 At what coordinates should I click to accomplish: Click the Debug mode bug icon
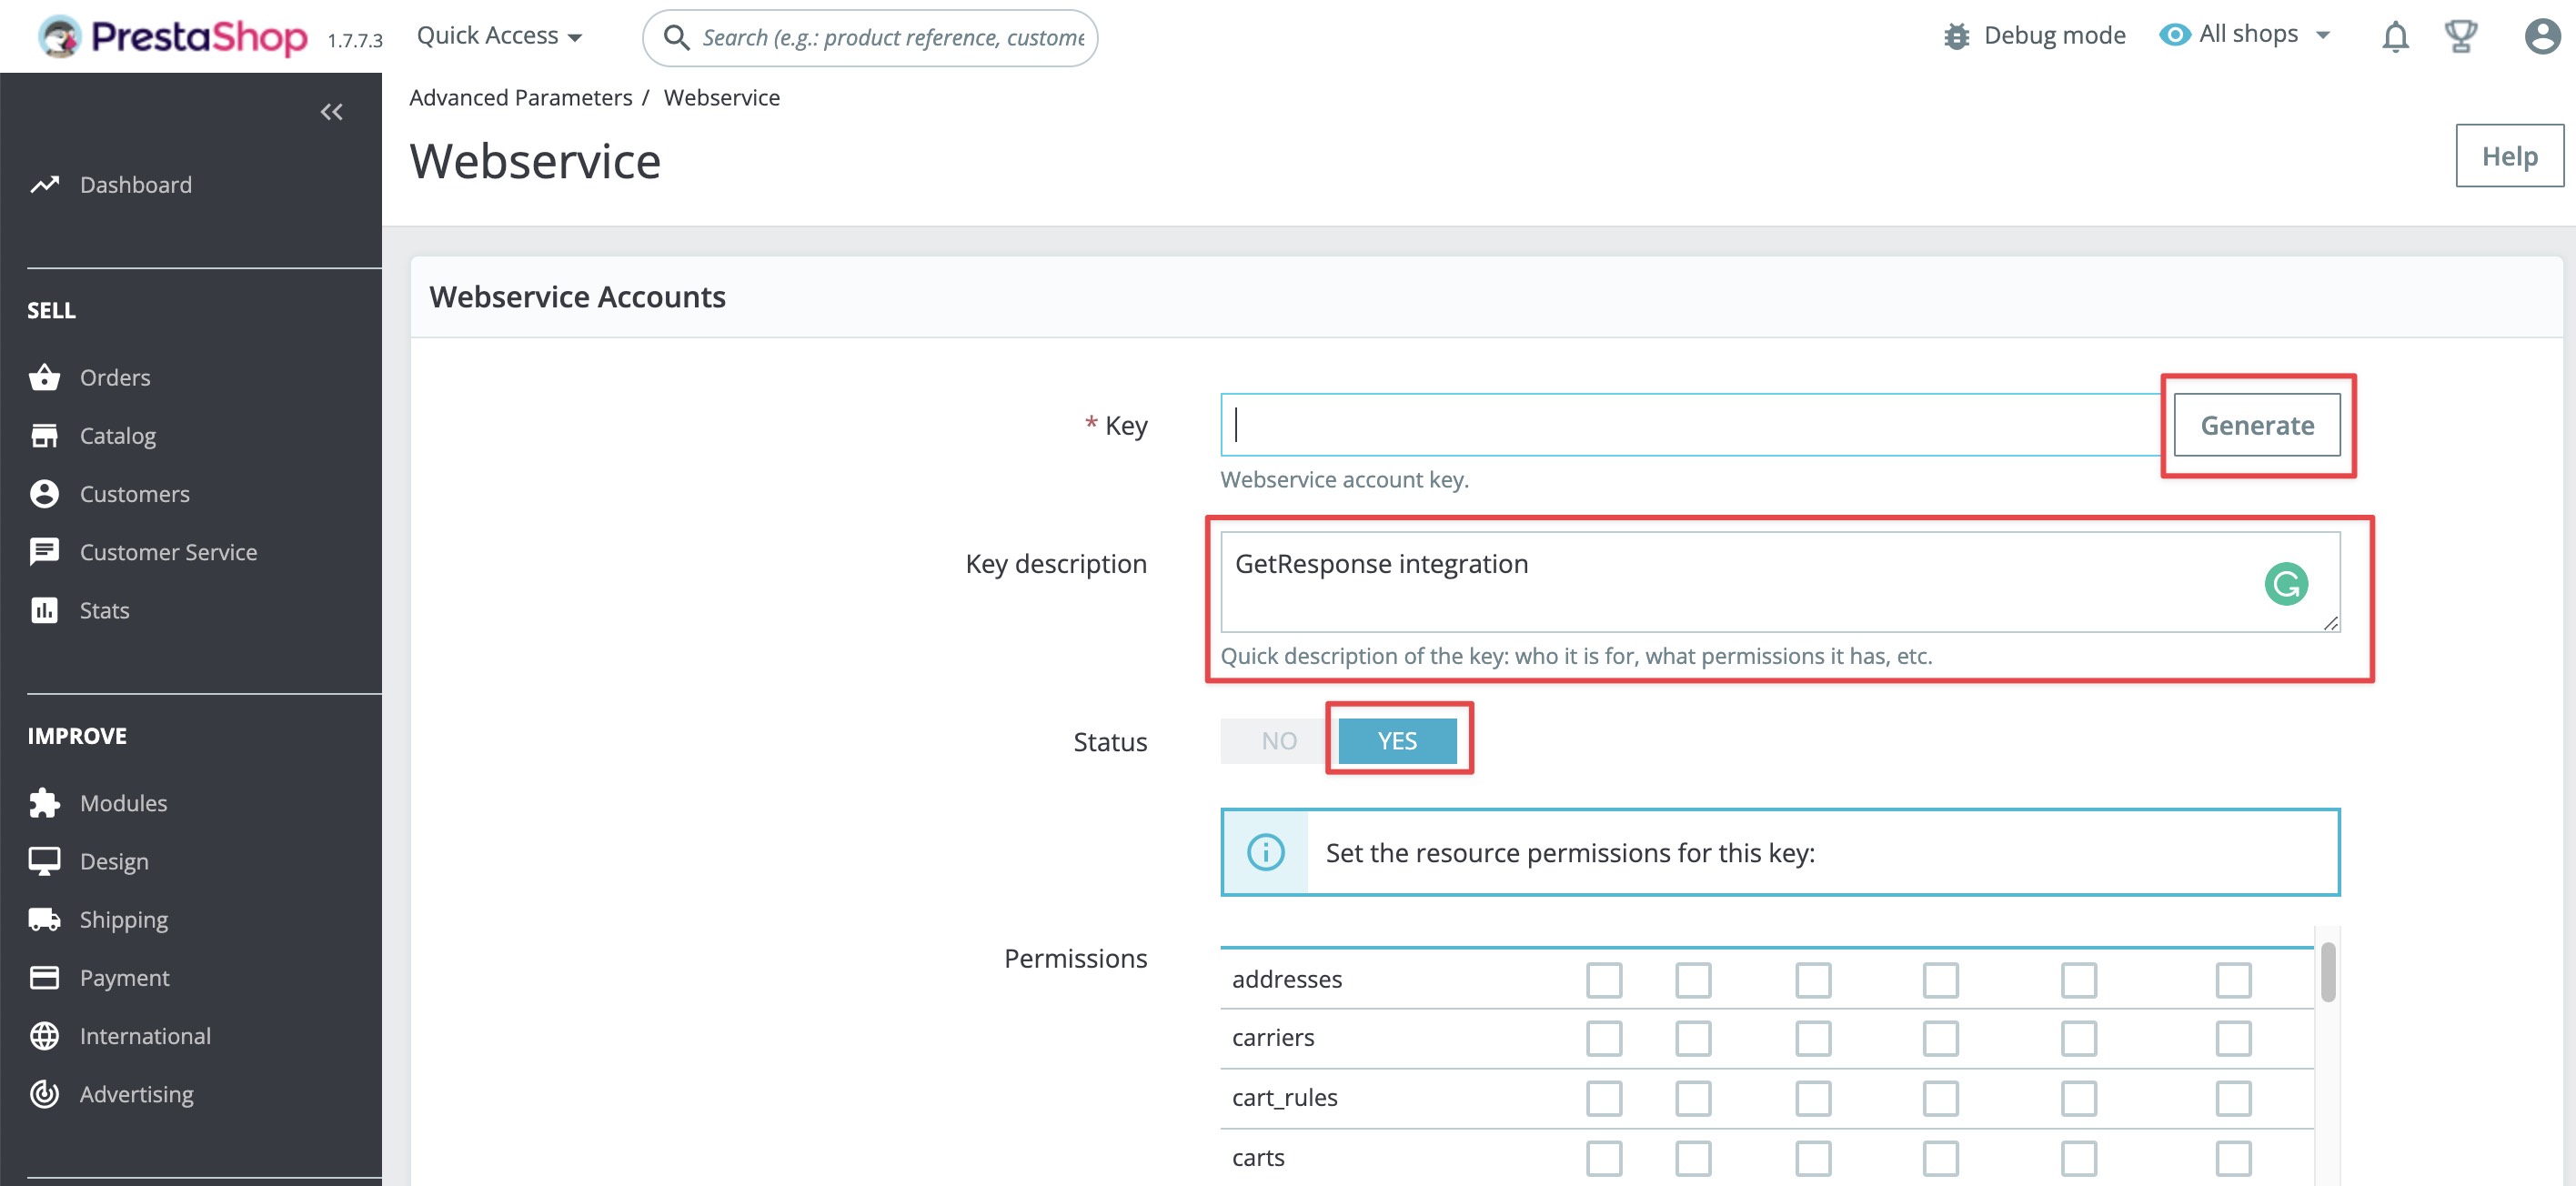click(x=1956, y=36)
